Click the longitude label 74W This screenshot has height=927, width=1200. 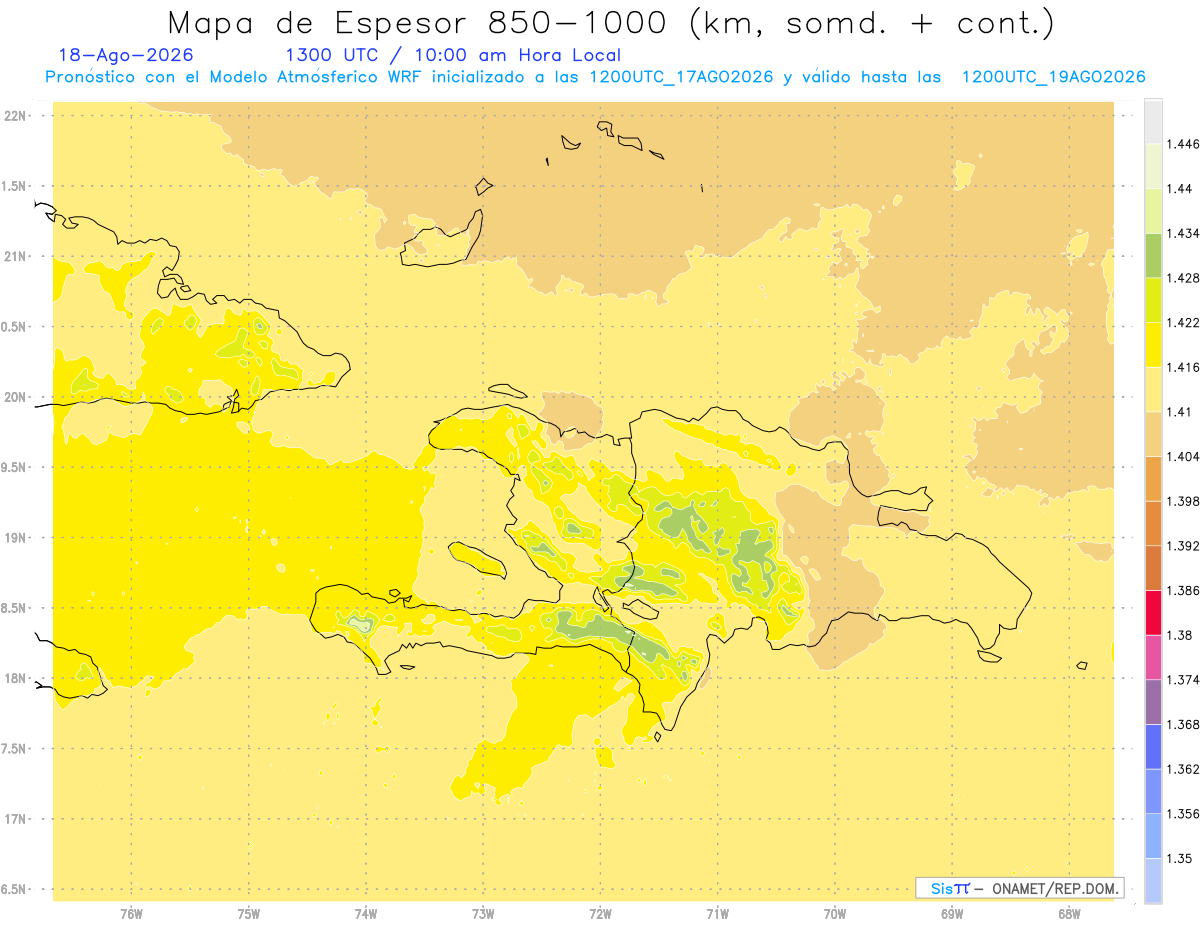[x=366, y=913]
